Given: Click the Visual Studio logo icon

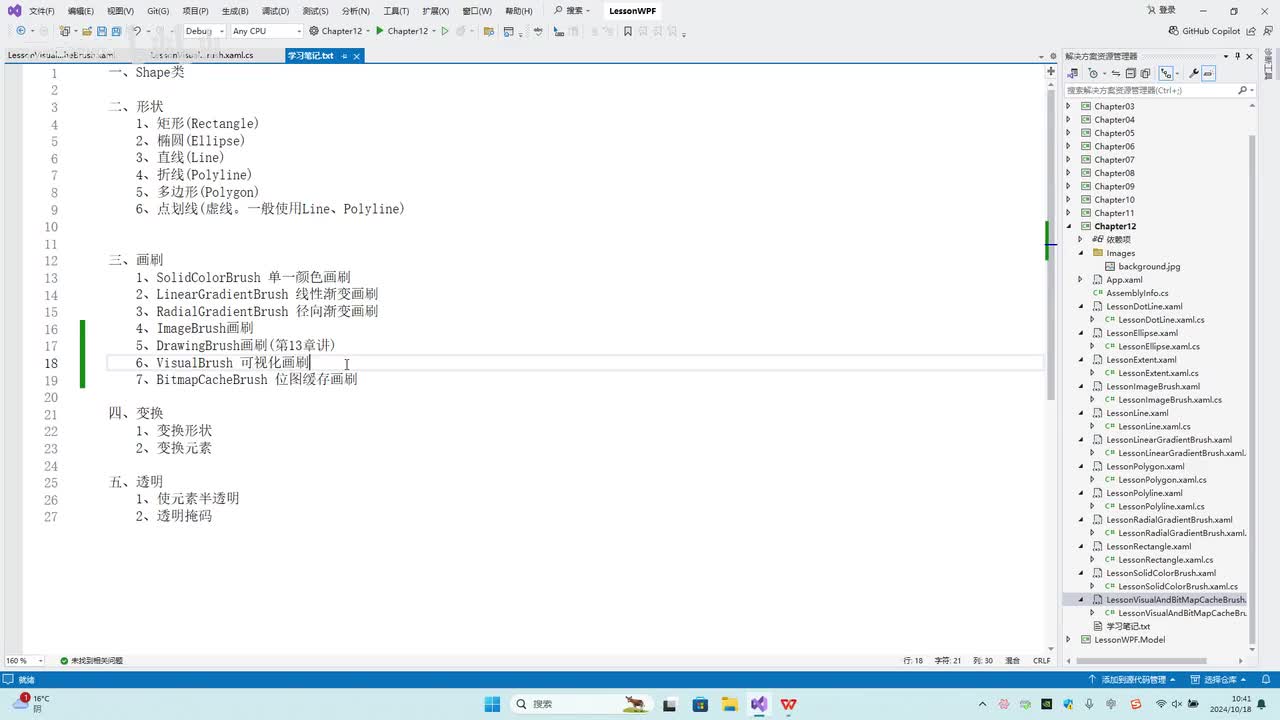Looking at the screenshot, I should coord(14,10).
